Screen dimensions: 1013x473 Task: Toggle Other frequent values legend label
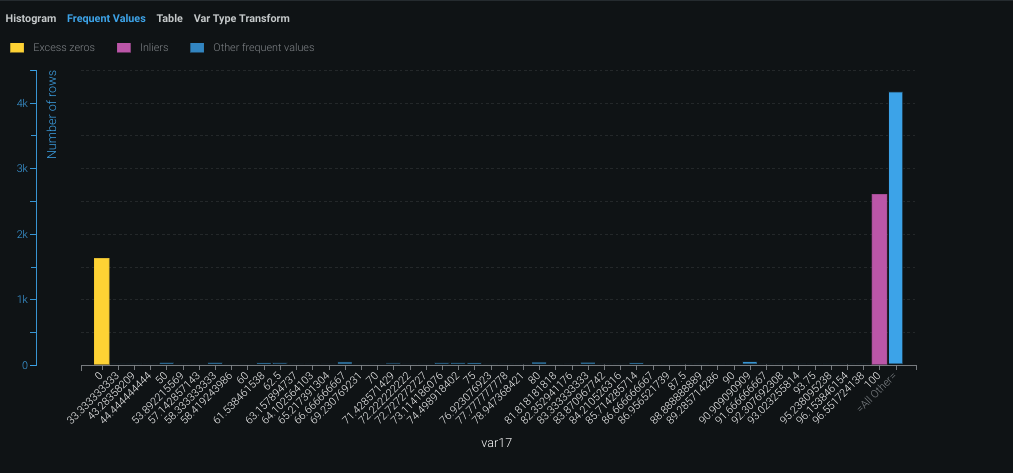coord(262,47)
